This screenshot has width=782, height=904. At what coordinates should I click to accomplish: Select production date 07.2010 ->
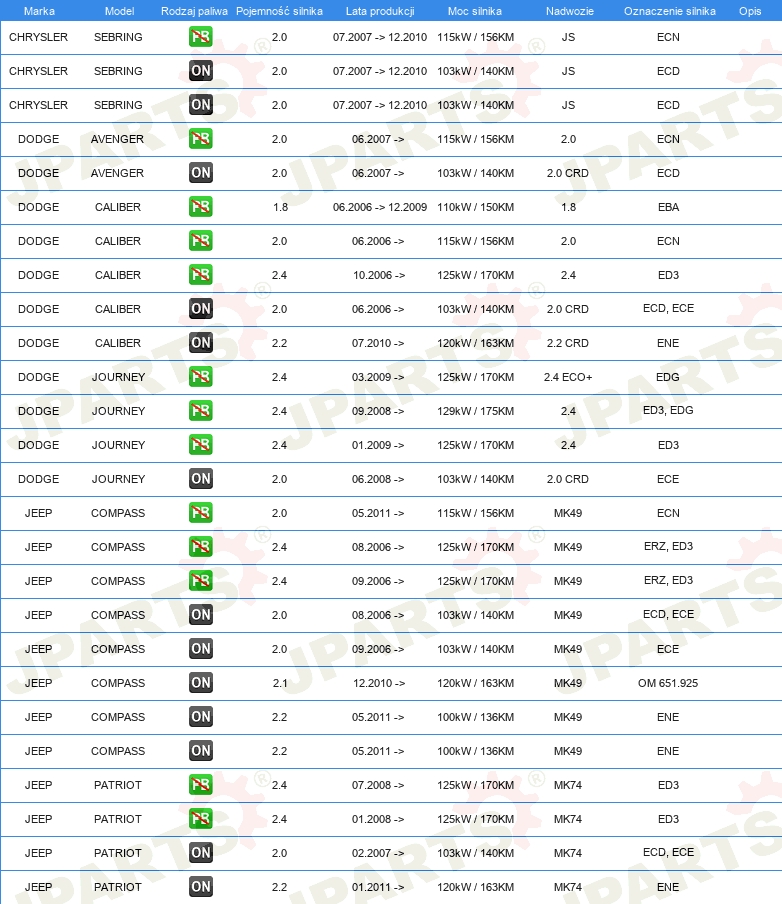(x=378, y=343)
